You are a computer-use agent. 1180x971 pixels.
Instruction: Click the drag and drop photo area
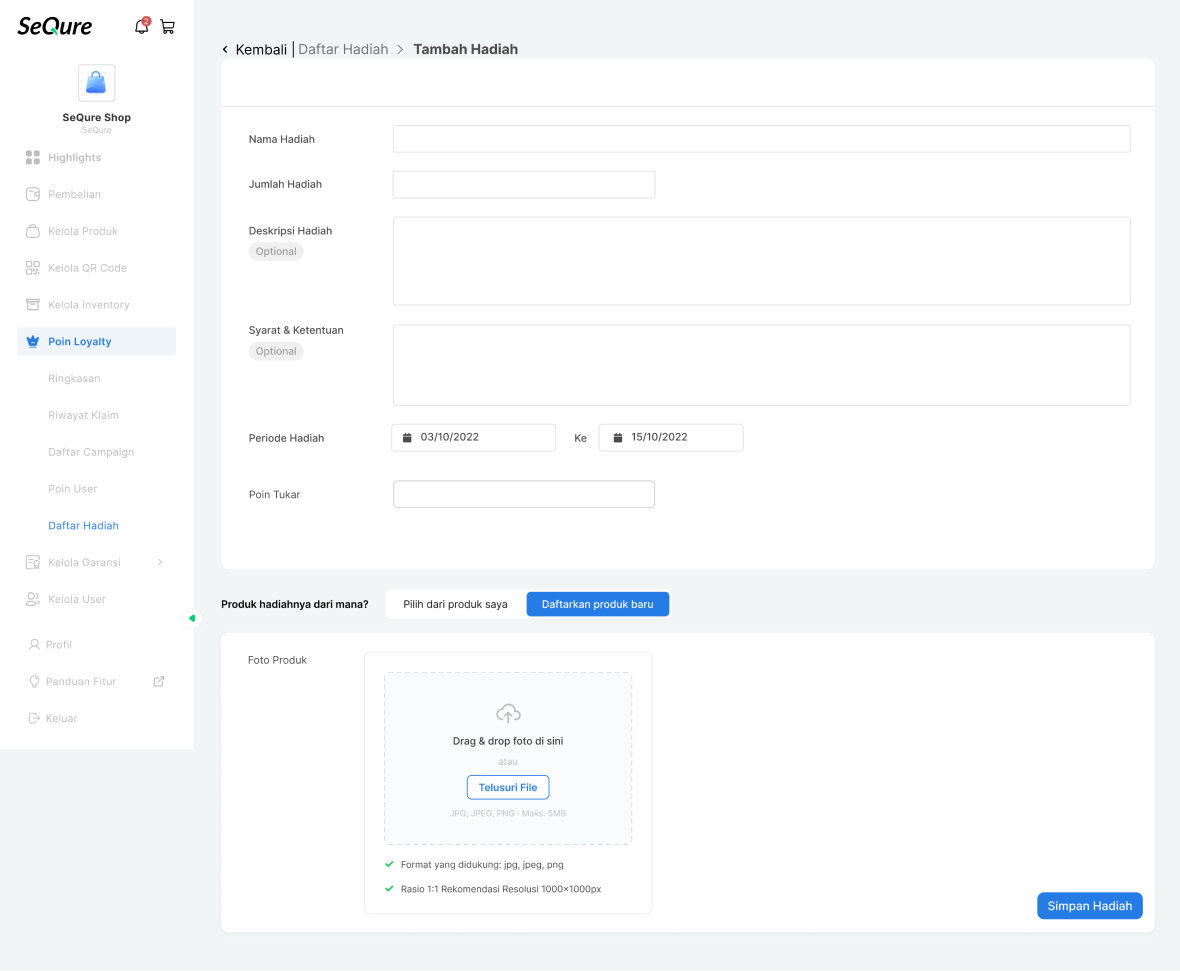tap(508, 759)
